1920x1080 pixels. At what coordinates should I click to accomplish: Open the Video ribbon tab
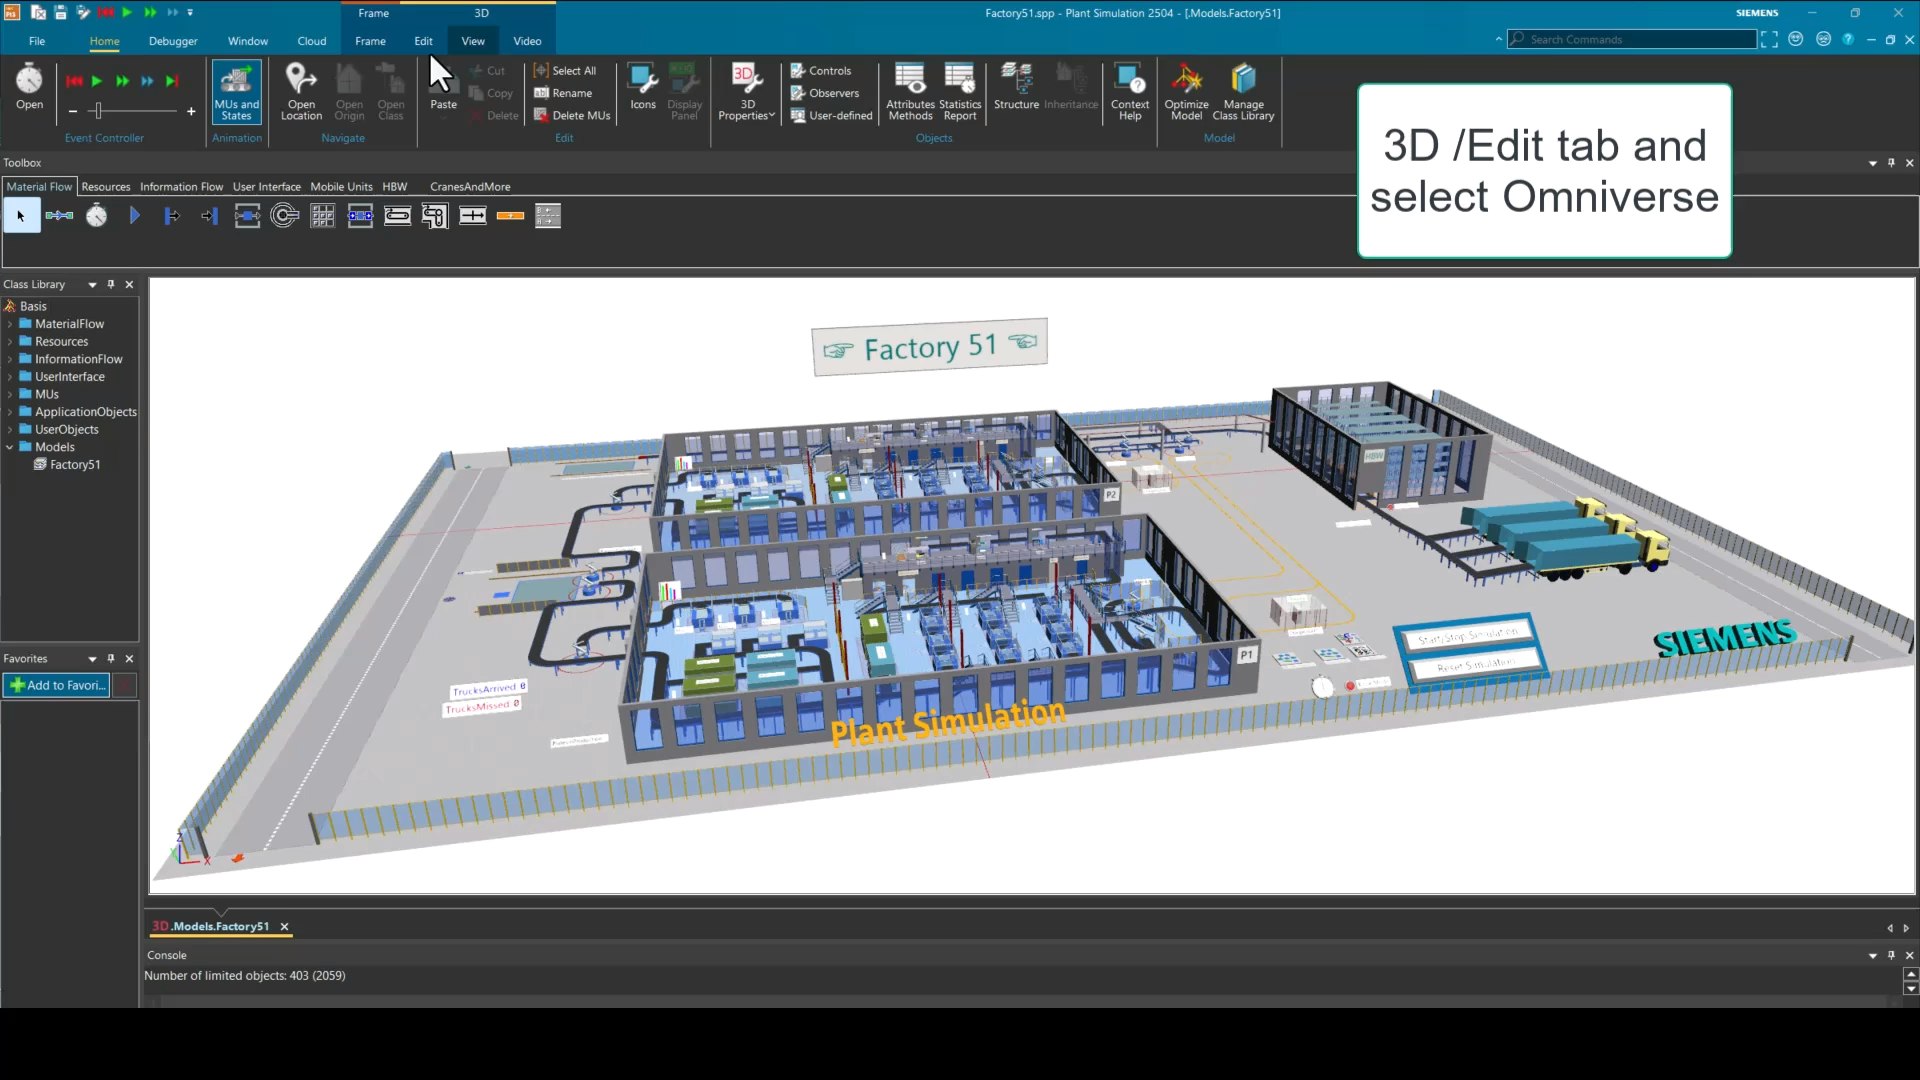(527, 41)
